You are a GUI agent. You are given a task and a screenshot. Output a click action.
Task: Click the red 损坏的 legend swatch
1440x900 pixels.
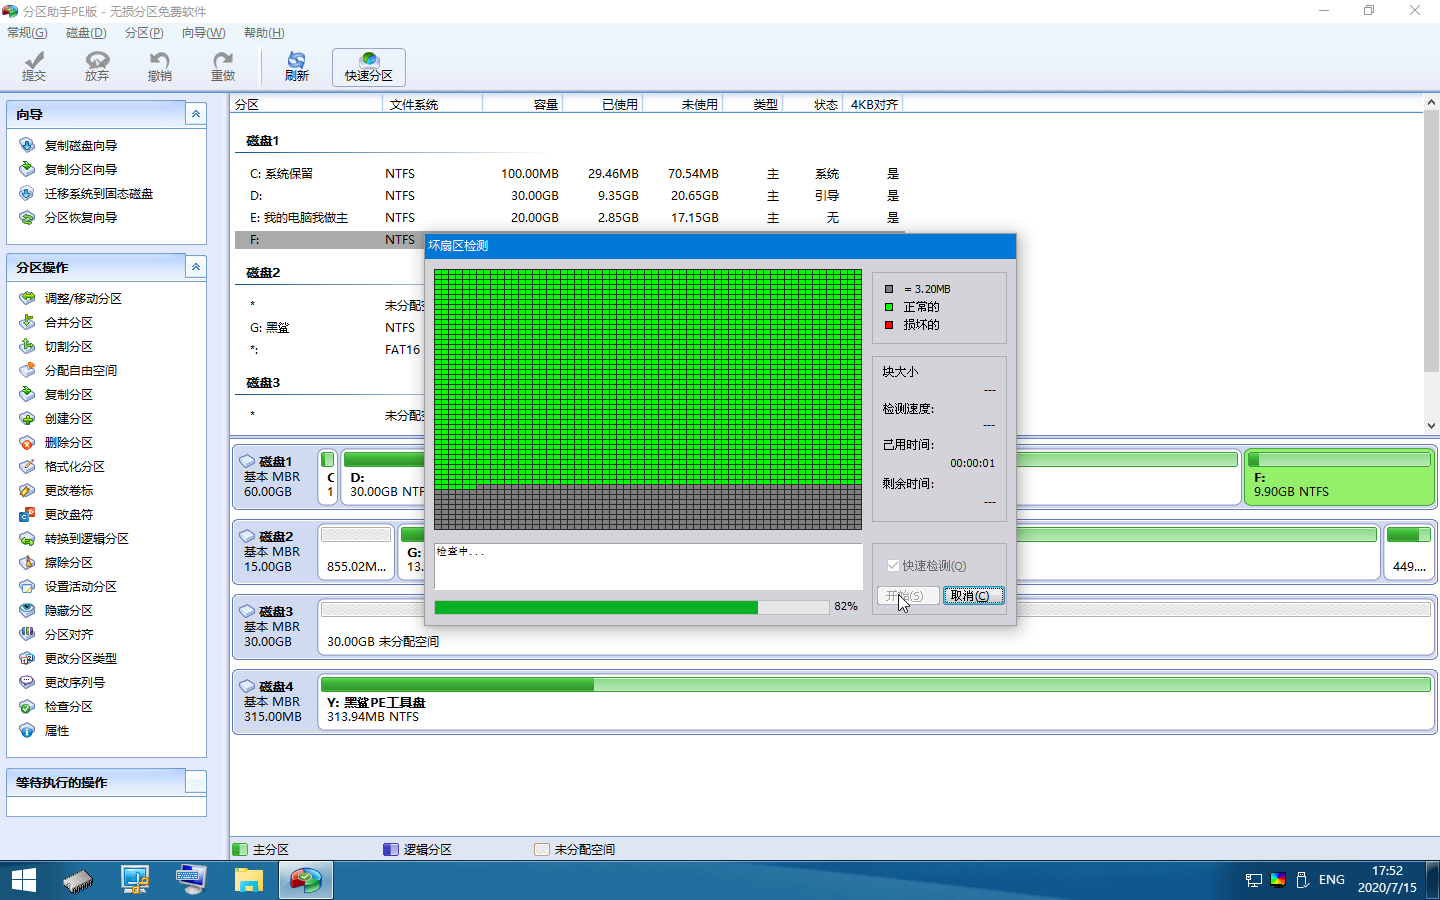pyautogui.click(x=888, y=325)
